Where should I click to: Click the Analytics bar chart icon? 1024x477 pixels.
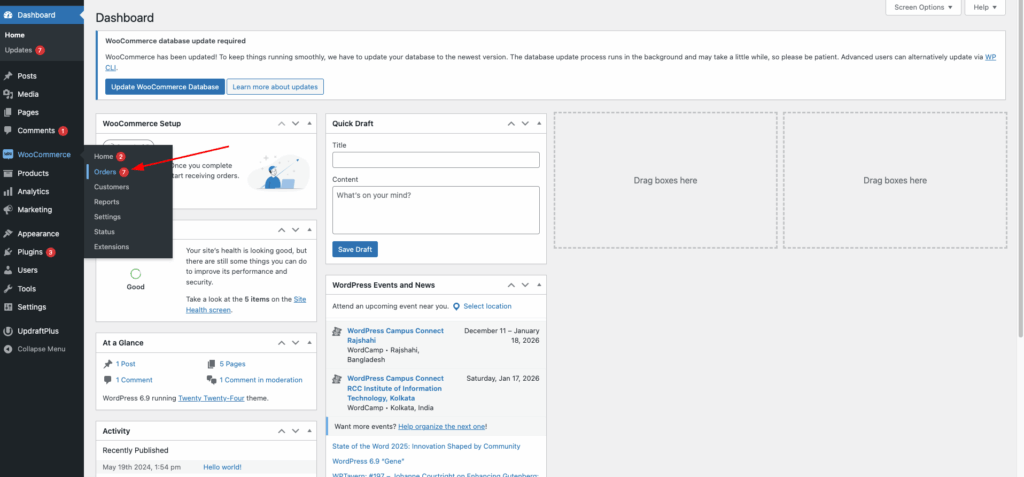[8, 191]
